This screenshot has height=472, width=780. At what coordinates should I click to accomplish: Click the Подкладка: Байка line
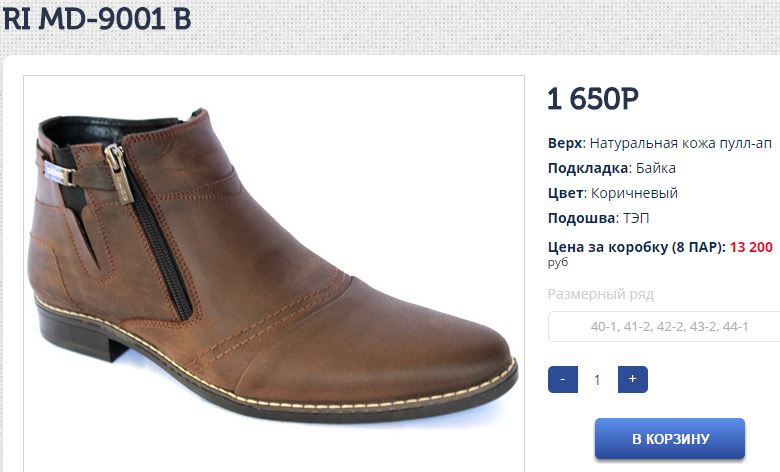[x=611, y=168]
